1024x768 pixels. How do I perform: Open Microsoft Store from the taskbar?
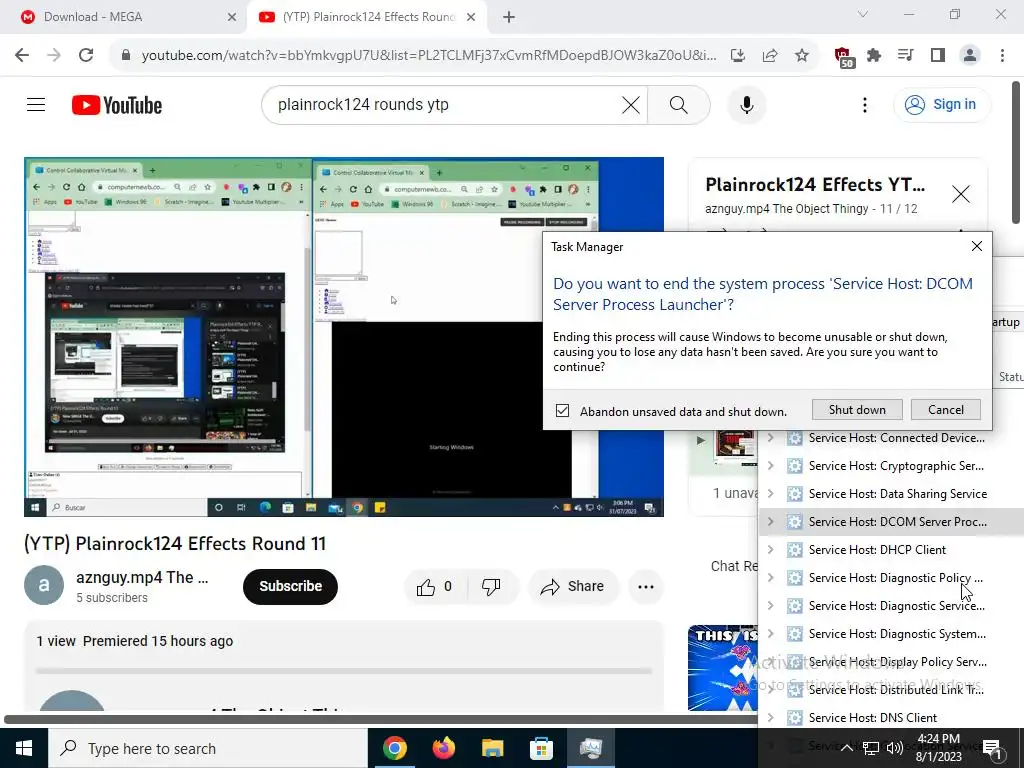(x=541, y=748)
